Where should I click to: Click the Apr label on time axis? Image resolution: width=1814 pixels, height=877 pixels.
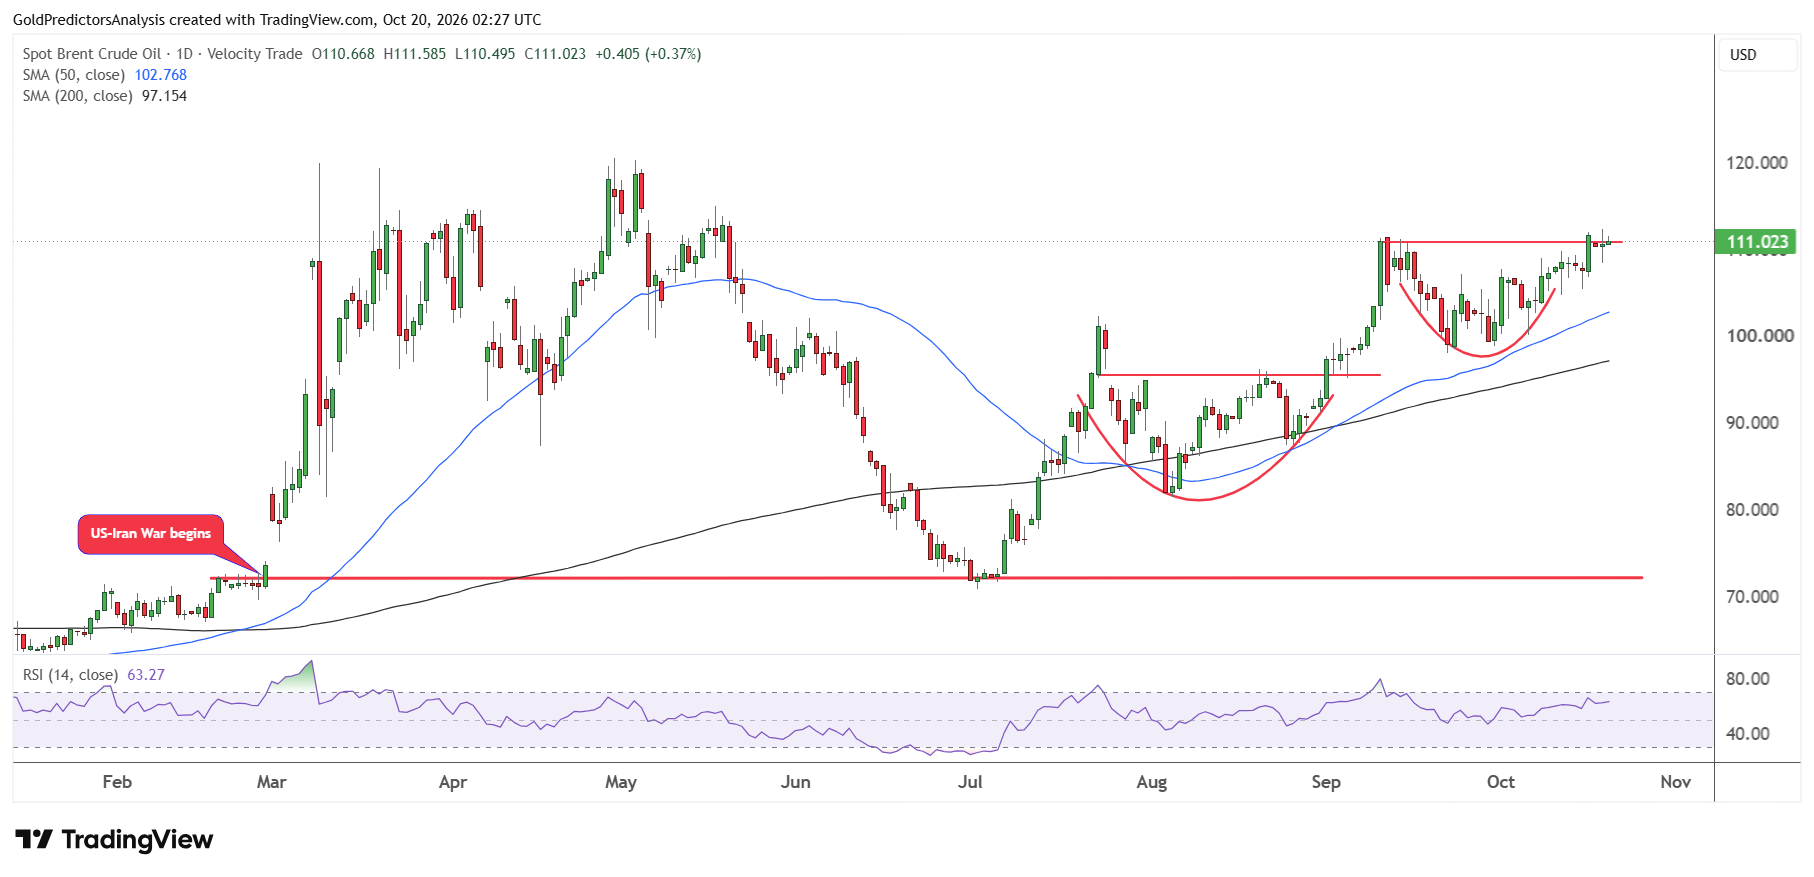tap(453, 782)
